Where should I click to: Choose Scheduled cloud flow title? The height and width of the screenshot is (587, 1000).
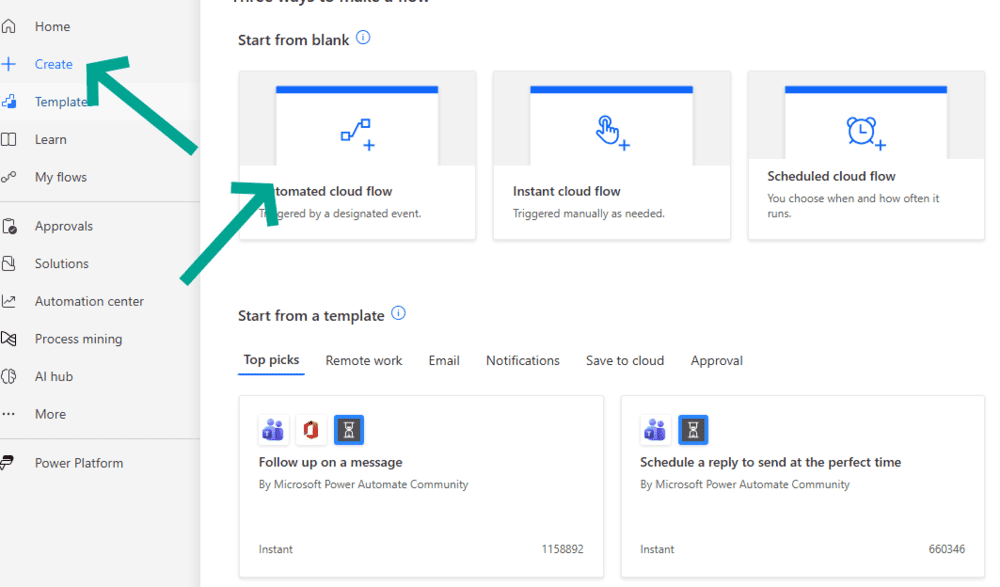[831, 176]
